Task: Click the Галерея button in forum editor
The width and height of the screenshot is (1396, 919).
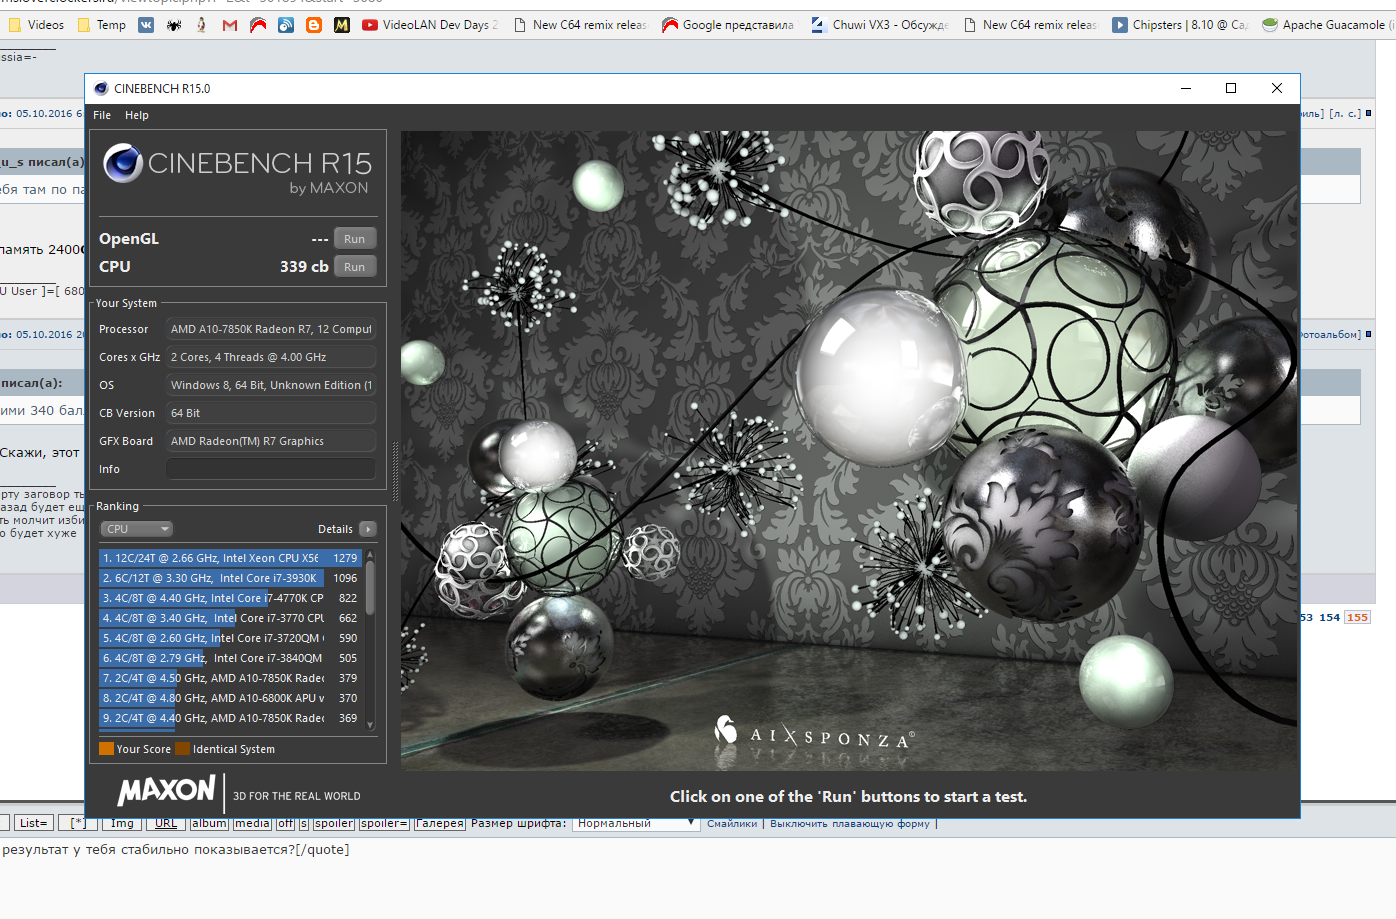Action: click(440, 824)
